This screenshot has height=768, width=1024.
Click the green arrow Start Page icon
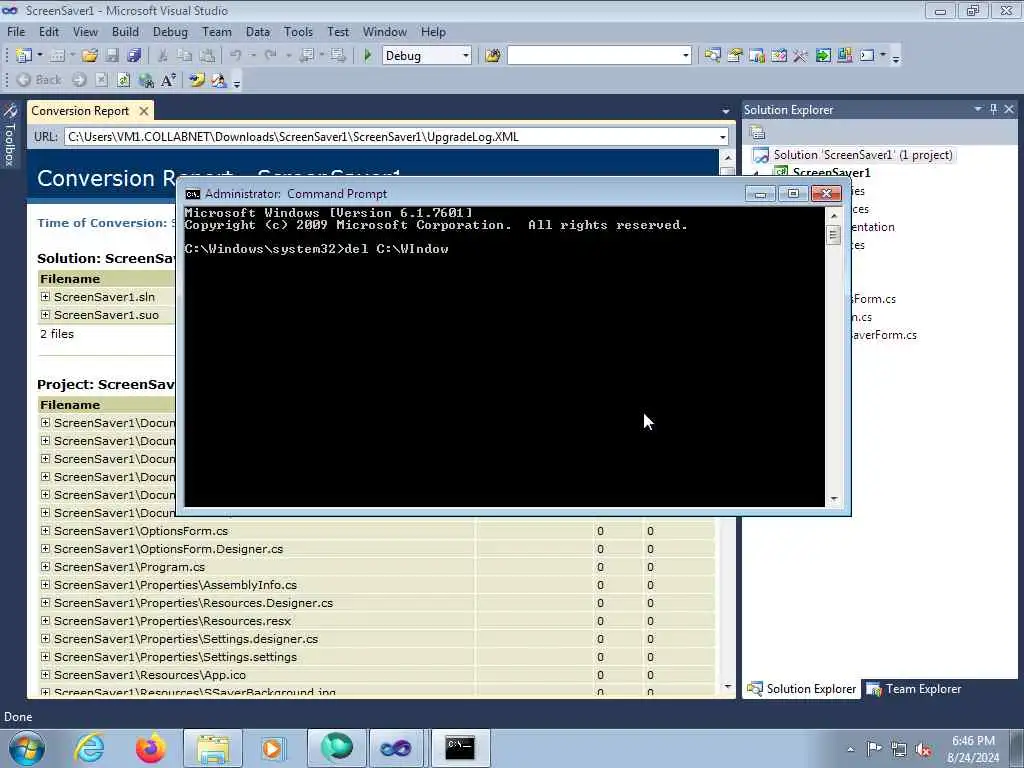[x=823, y=56]
